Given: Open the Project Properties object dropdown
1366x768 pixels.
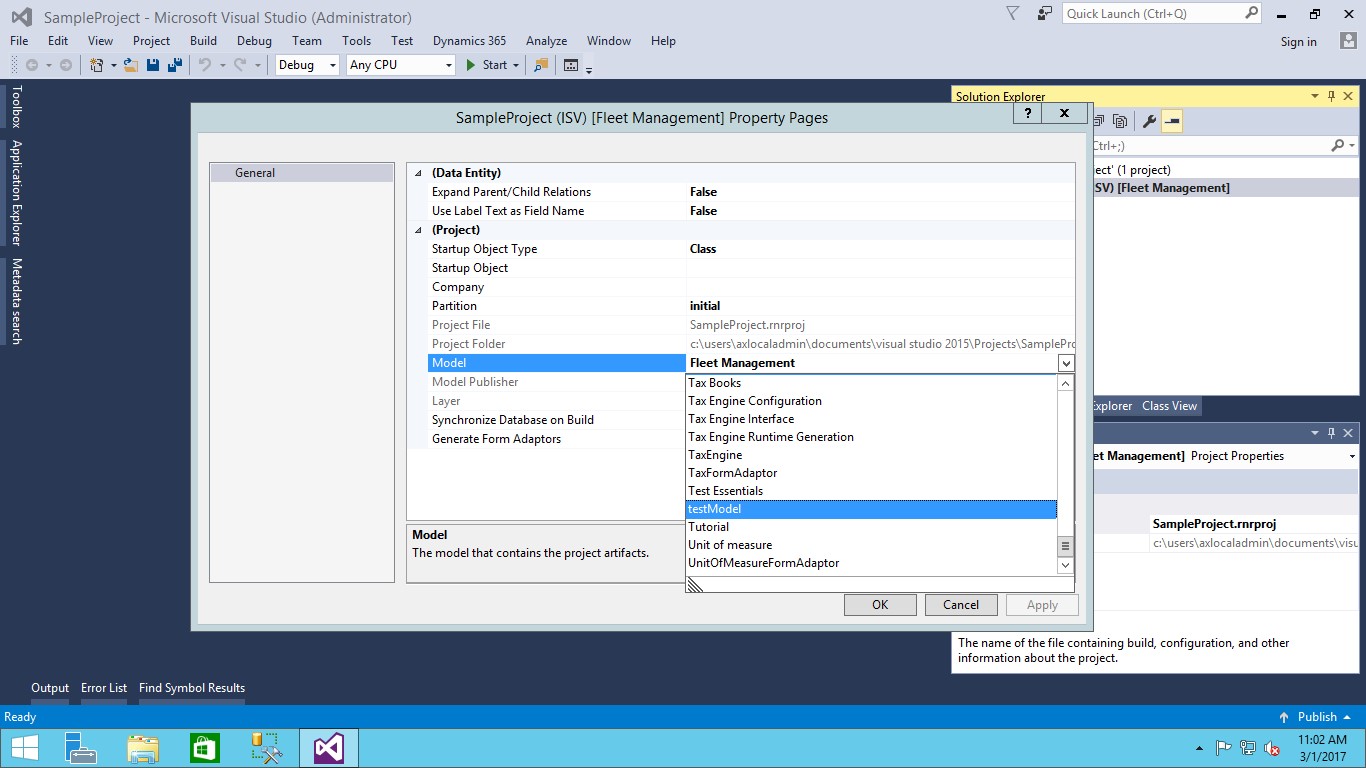Looking at the screenshot, I should click(x=1351, y=456).
